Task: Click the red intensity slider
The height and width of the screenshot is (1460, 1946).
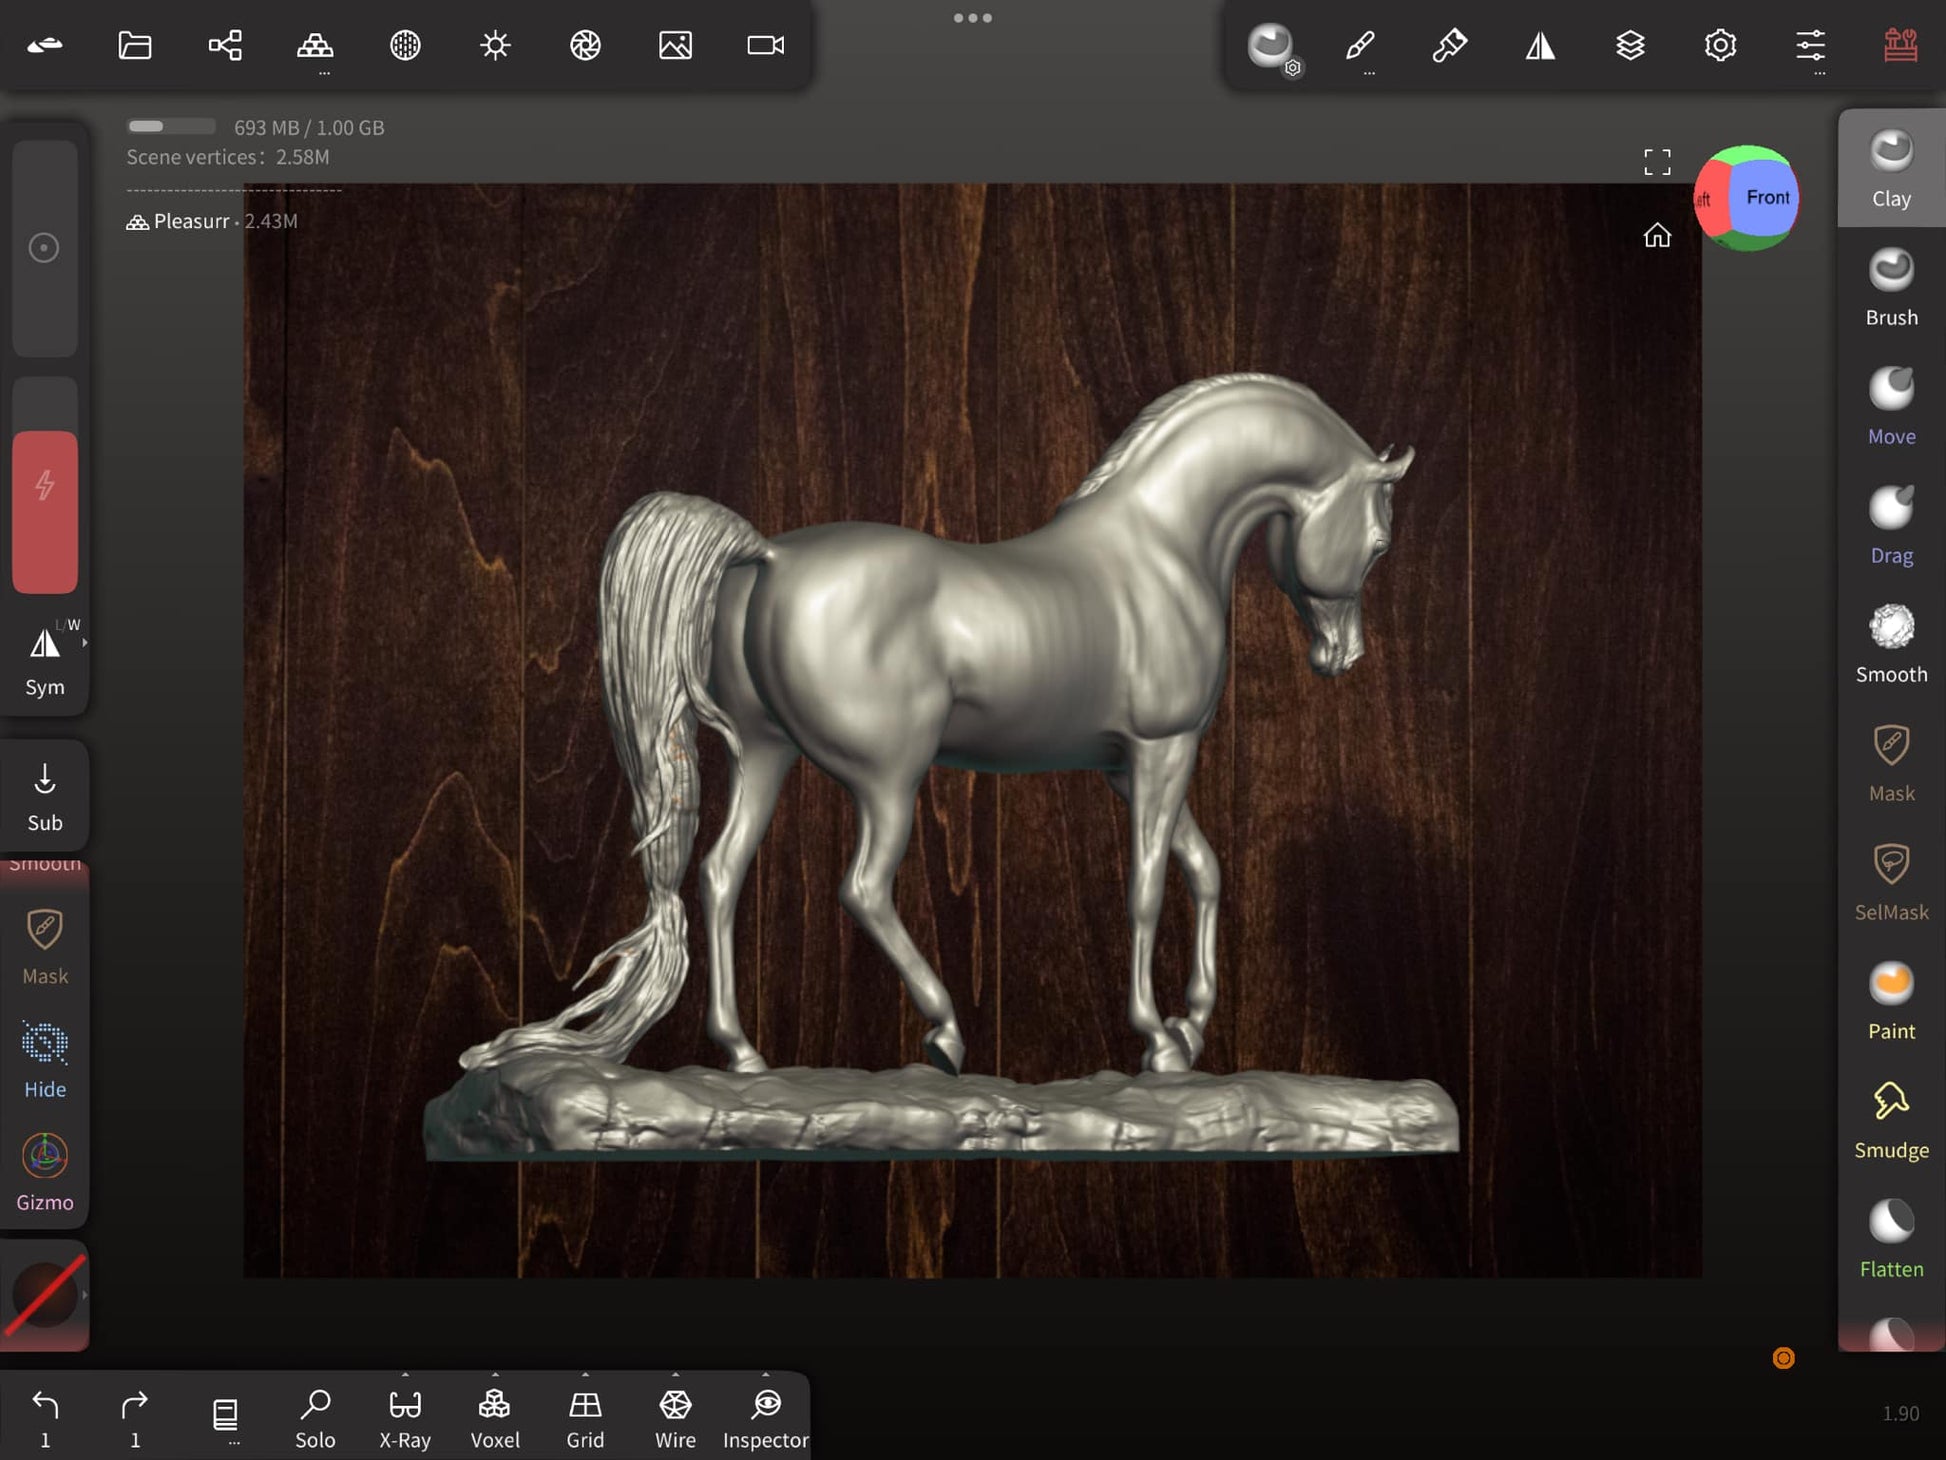Action: [x=45, y=511]
